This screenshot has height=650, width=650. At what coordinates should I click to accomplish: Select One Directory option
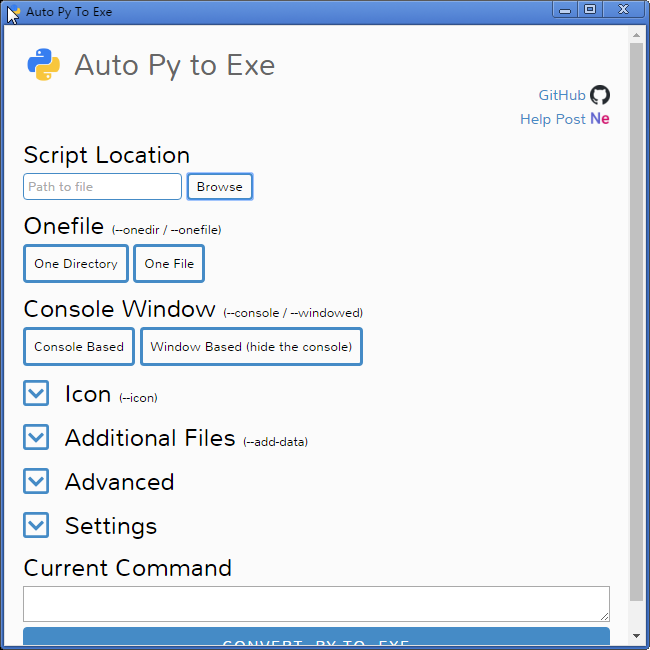pos(76,264)
